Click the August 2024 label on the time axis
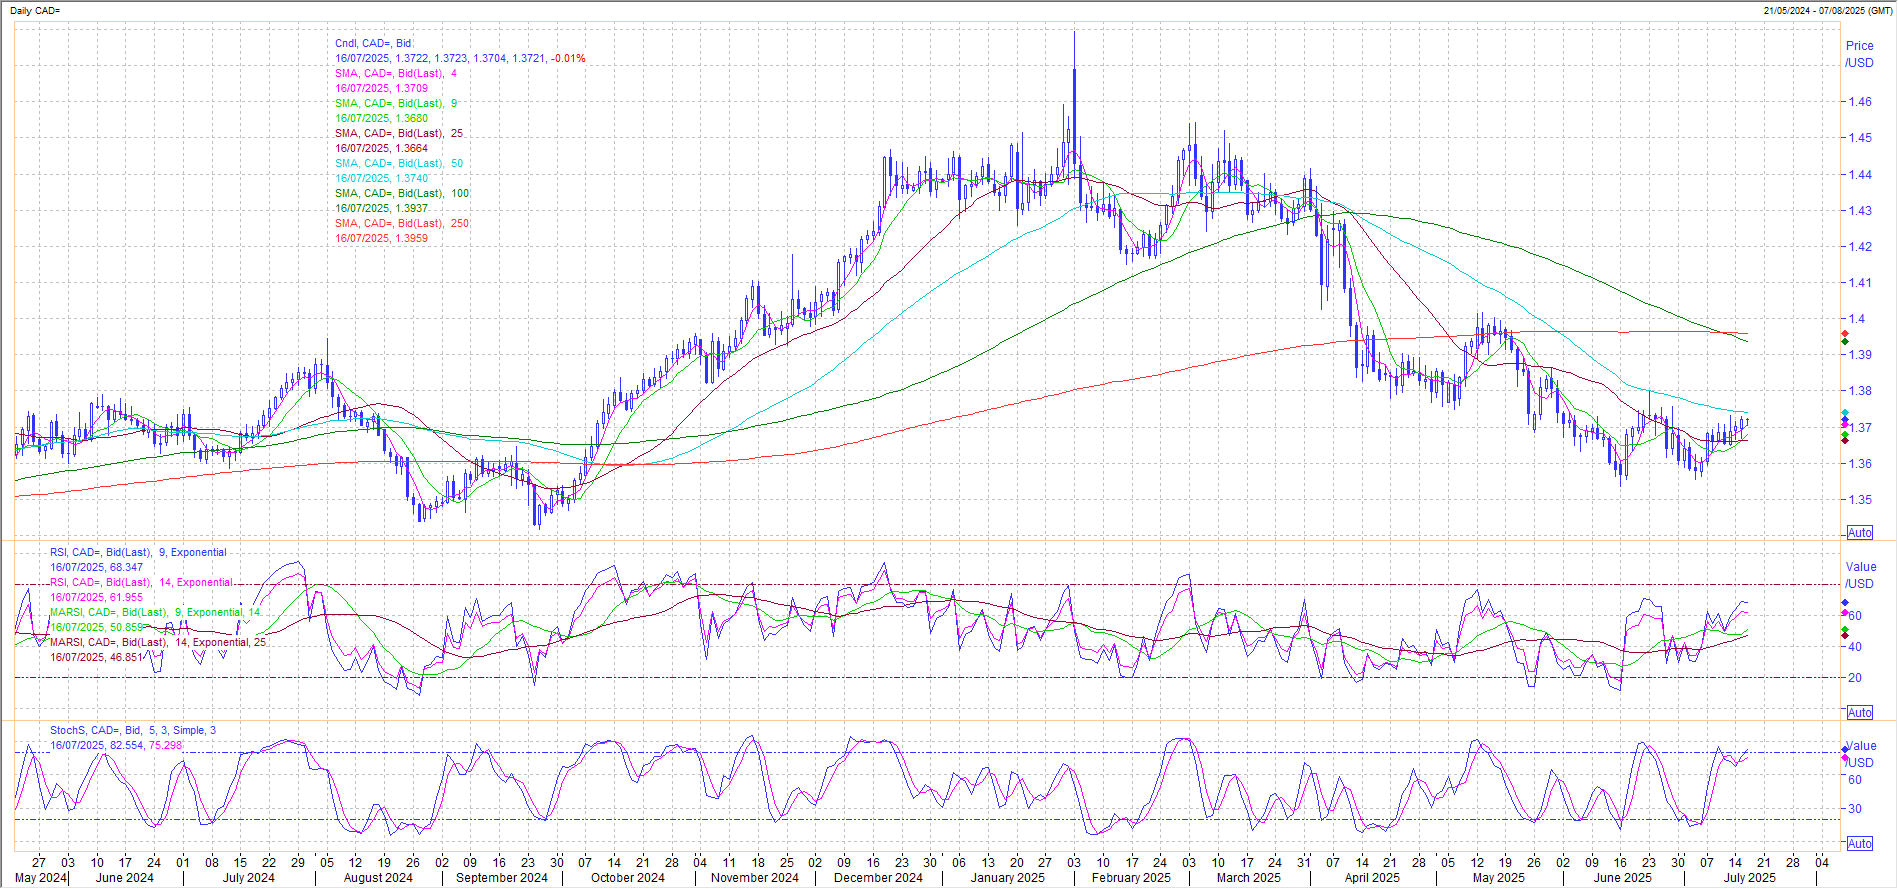 (378, 878)
